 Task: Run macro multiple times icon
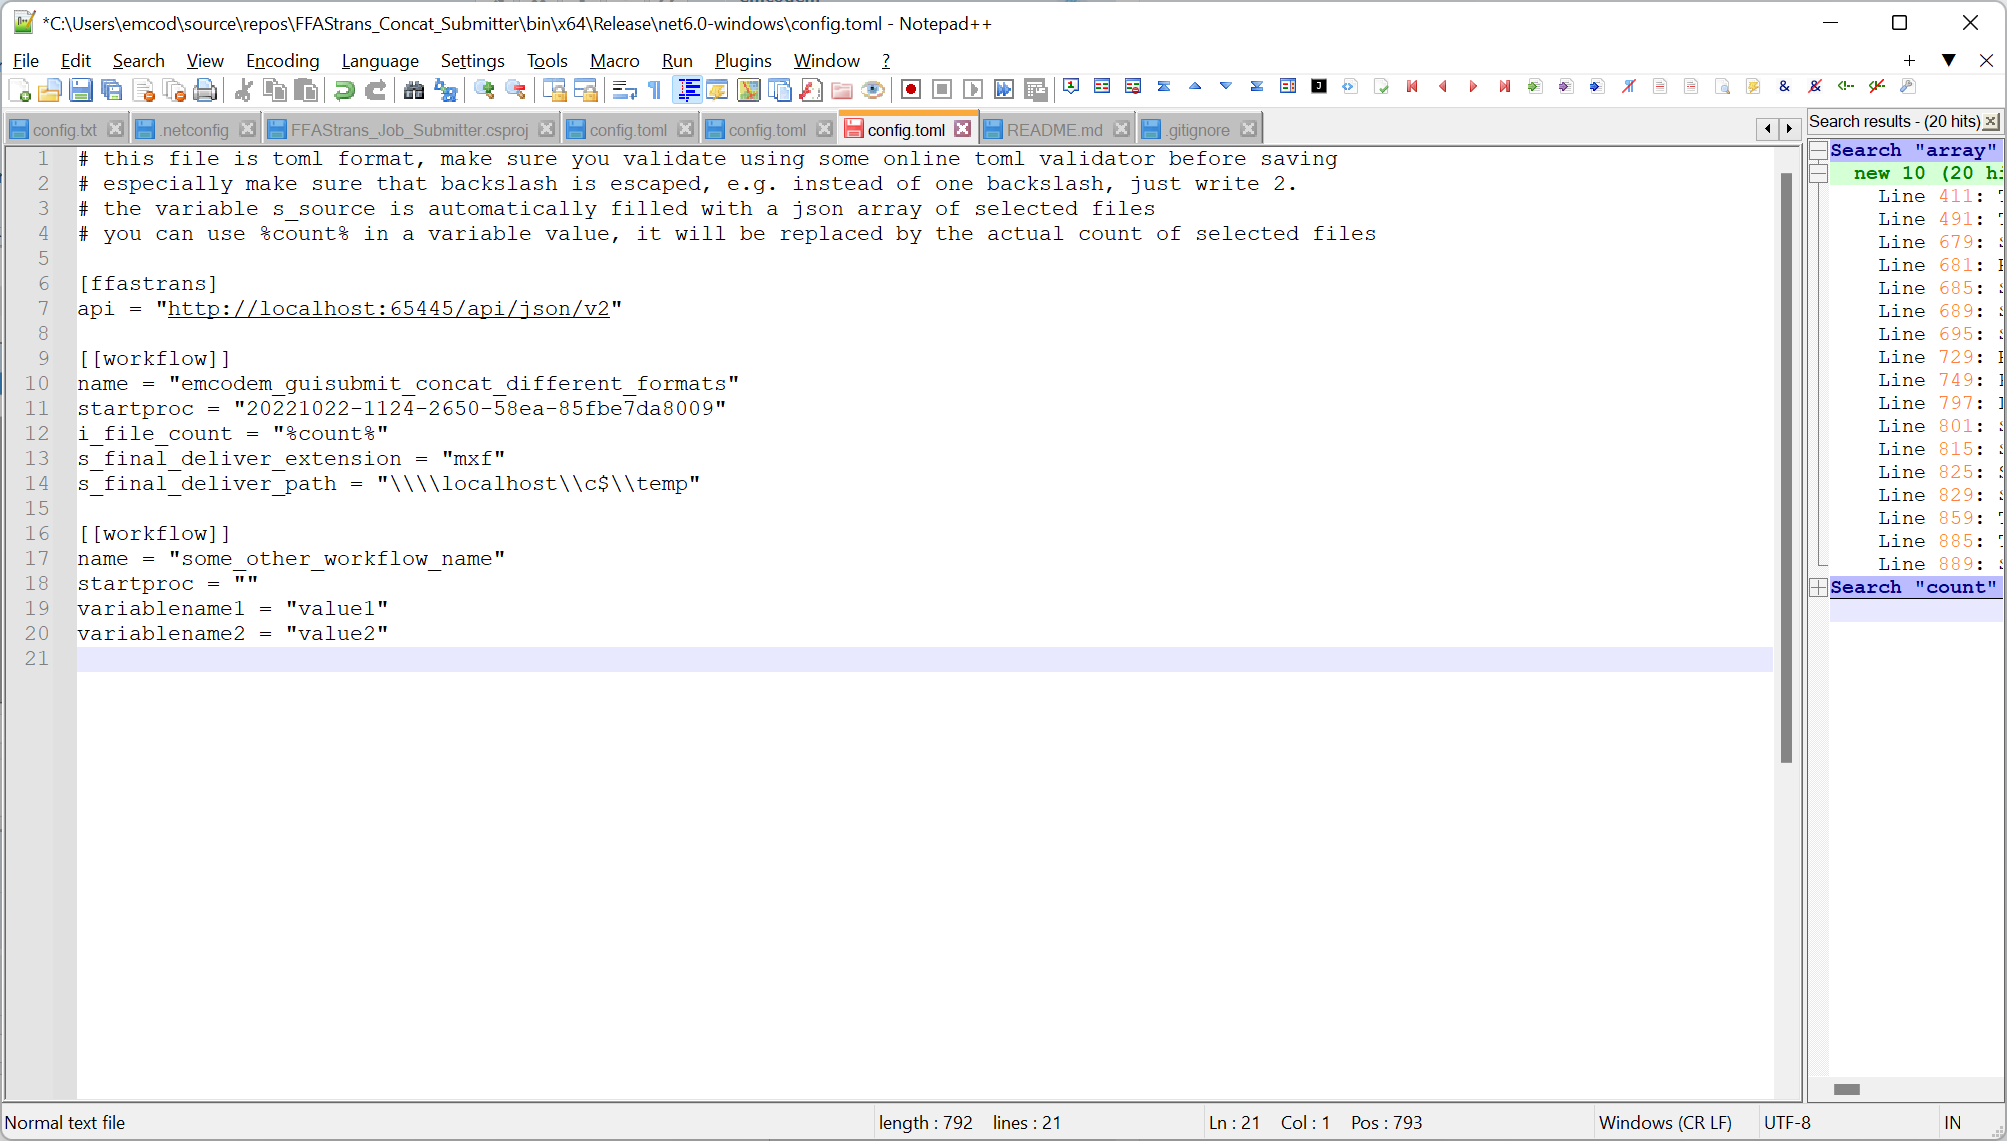[1004, 90]
